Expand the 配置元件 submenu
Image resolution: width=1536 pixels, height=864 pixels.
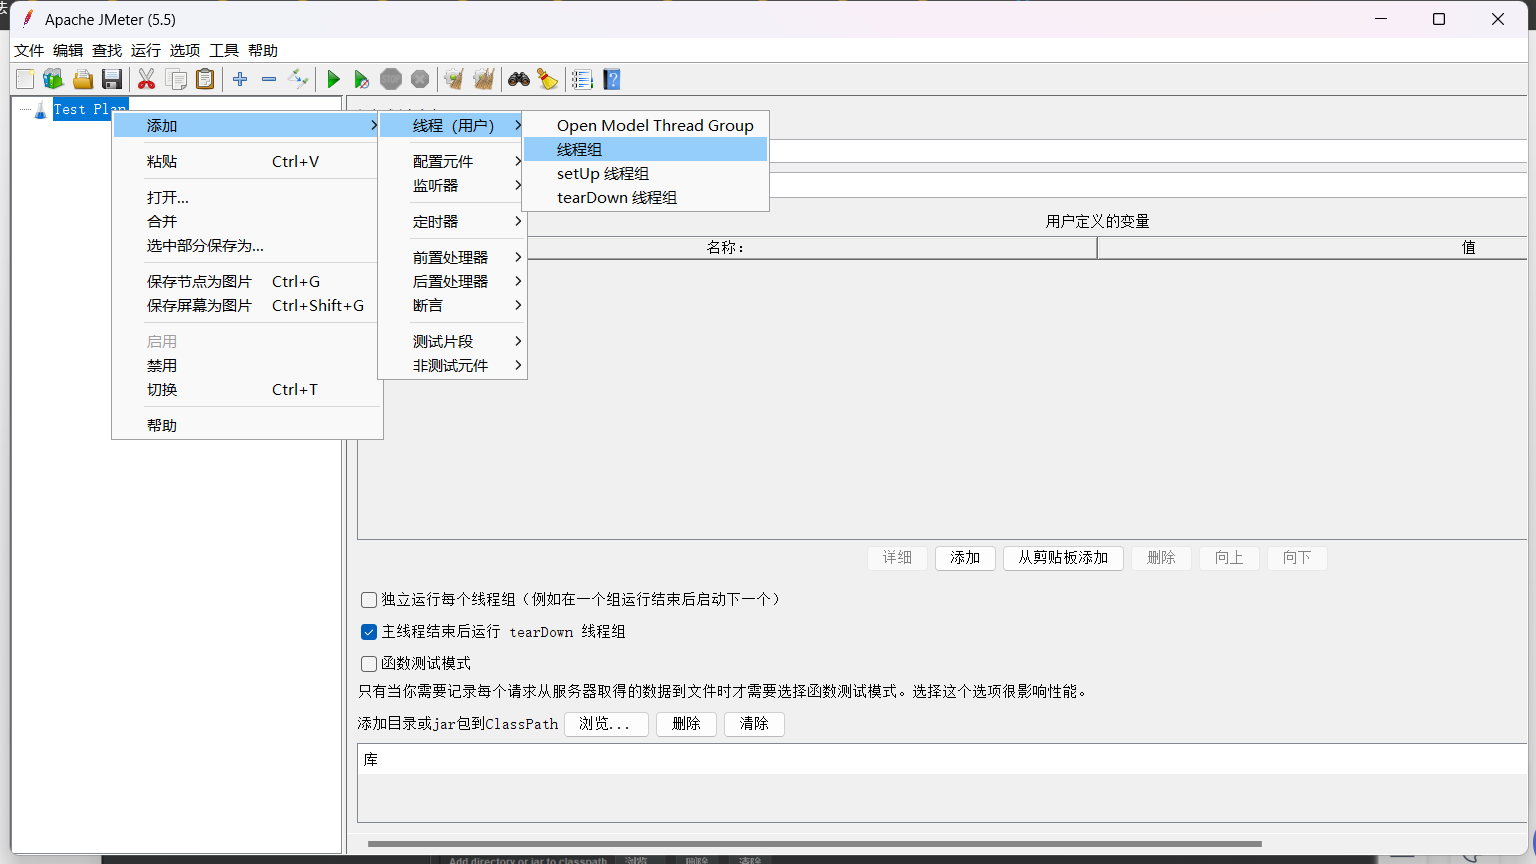pyautogui.click(x=453, y=161)
